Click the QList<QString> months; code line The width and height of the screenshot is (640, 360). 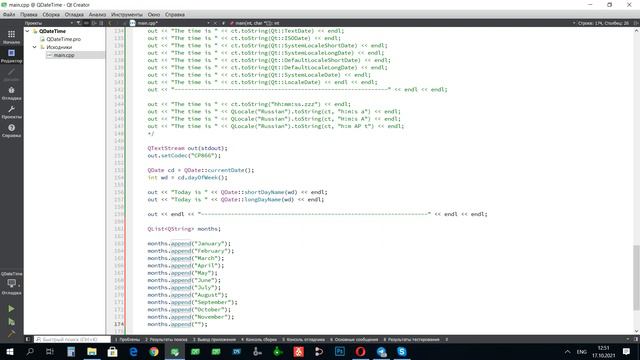point(184,229)
